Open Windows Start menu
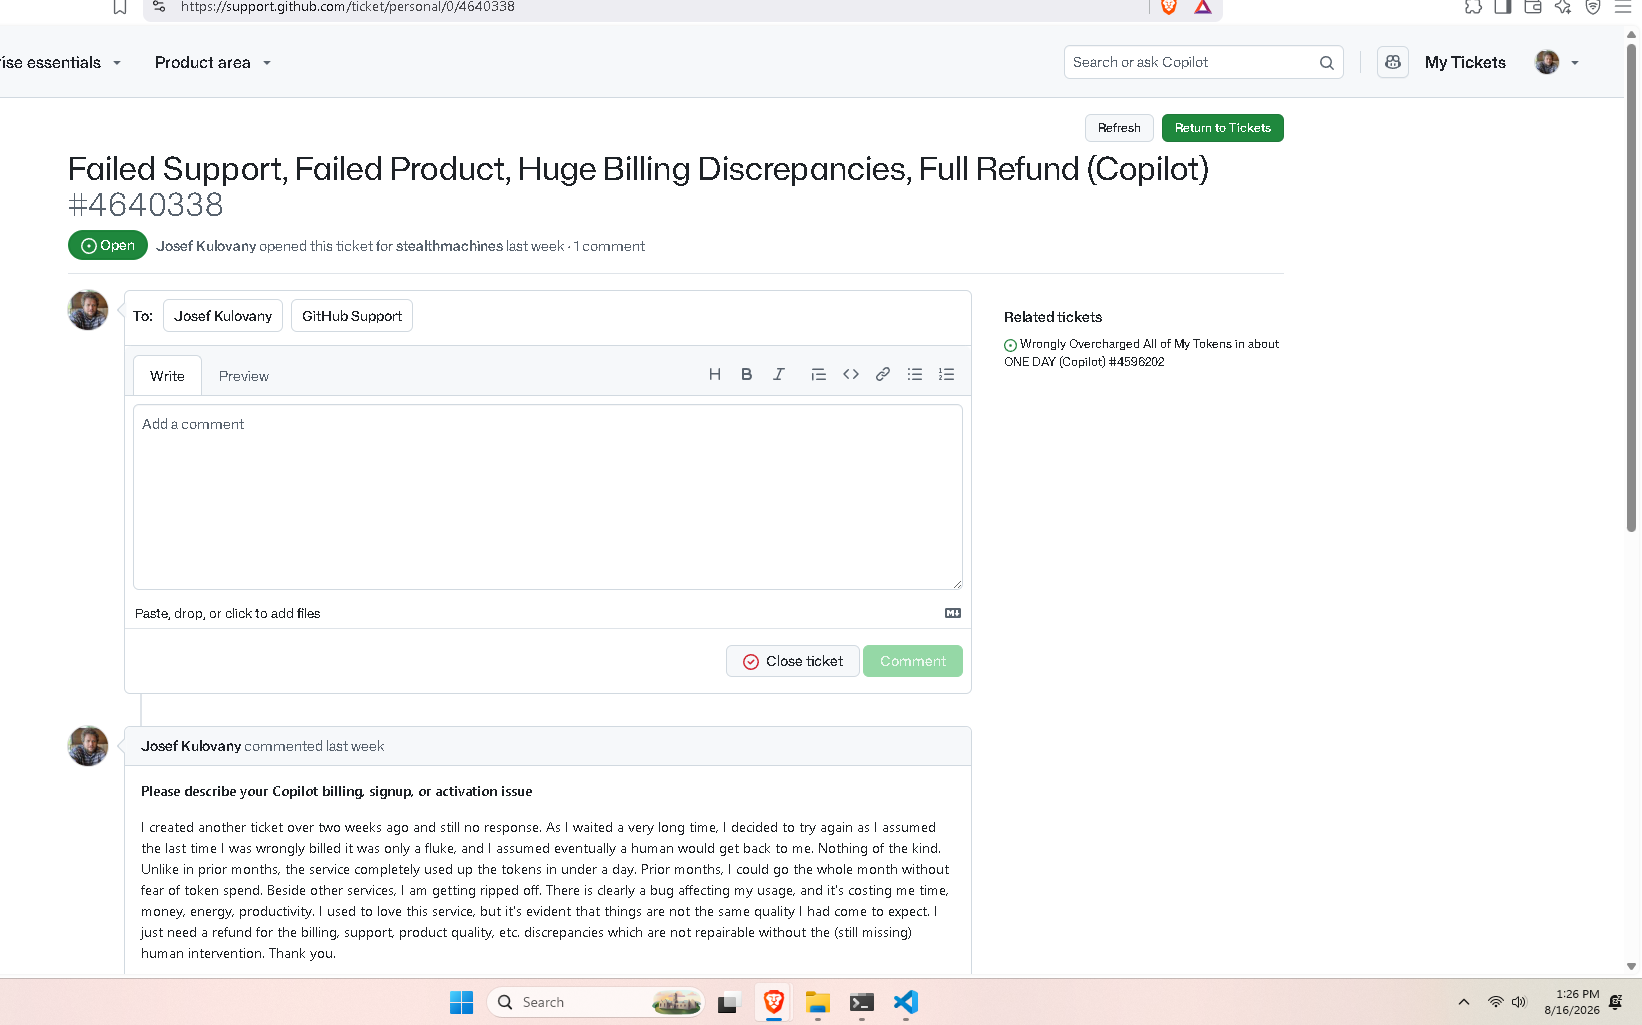The height and width of the screenshot is (1025, 1642). click(x=461, y=1002)
